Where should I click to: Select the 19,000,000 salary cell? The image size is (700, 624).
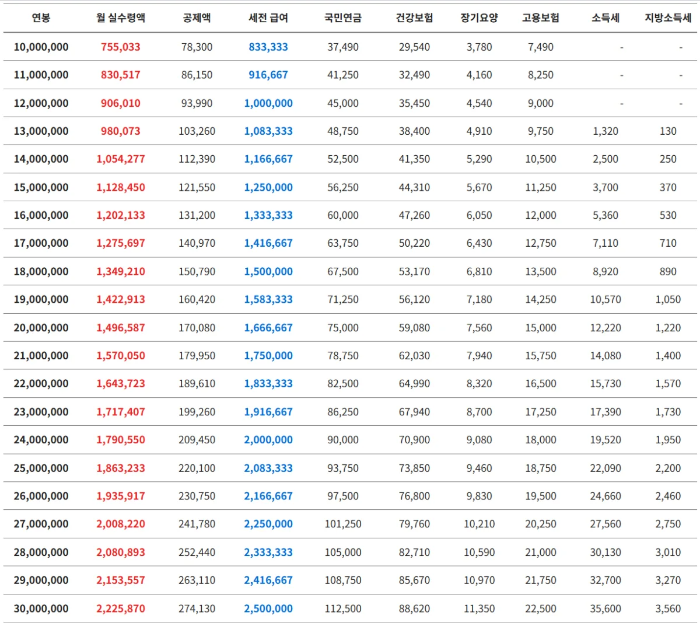point(41,300)
